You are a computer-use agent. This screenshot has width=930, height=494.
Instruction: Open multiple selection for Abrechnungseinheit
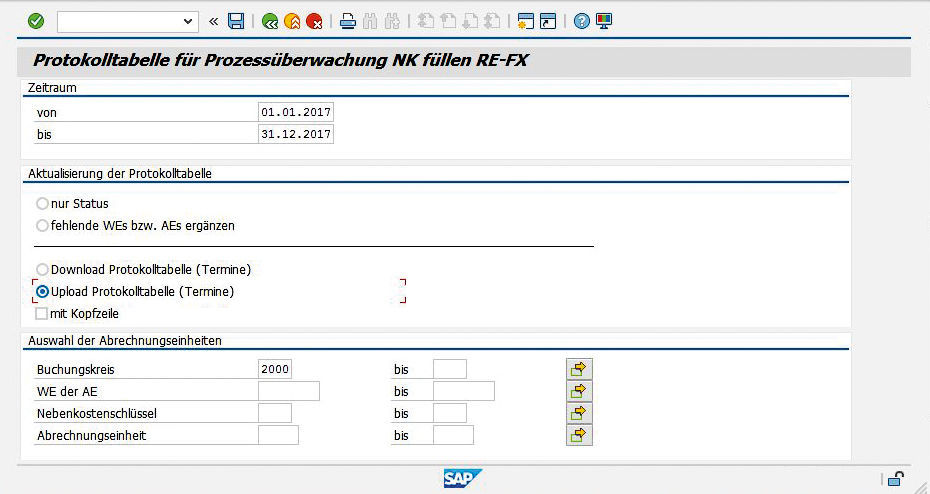click(579, 435)
